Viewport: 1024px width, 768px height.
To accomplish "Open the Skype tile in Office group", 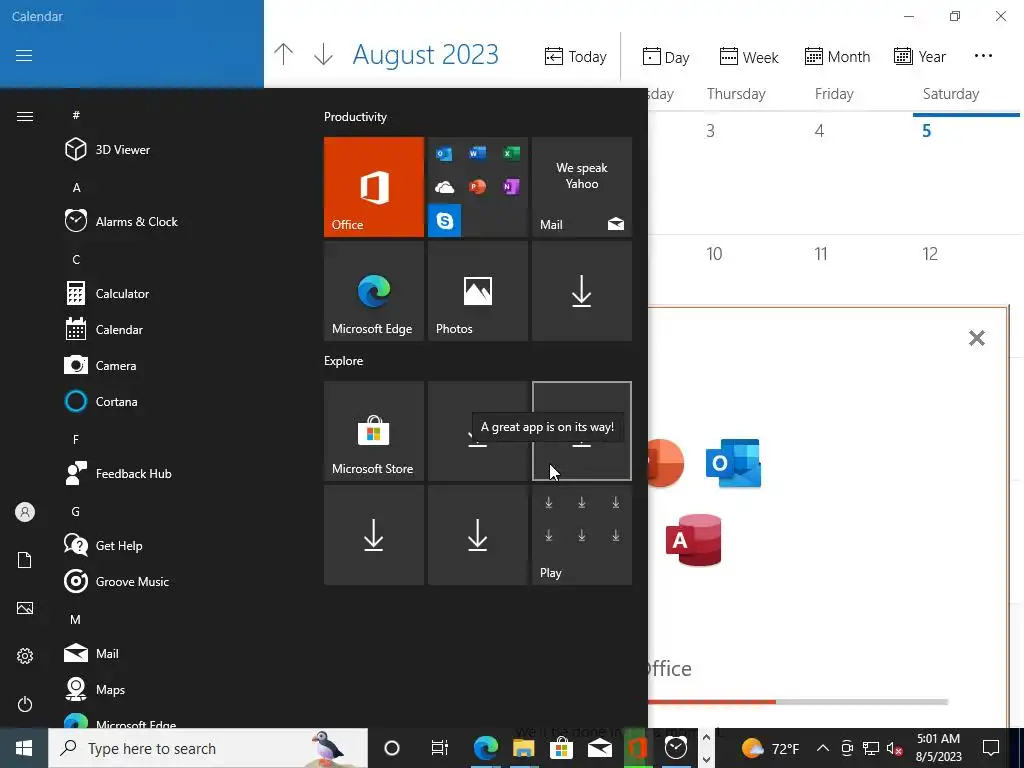I will point(445,221).
